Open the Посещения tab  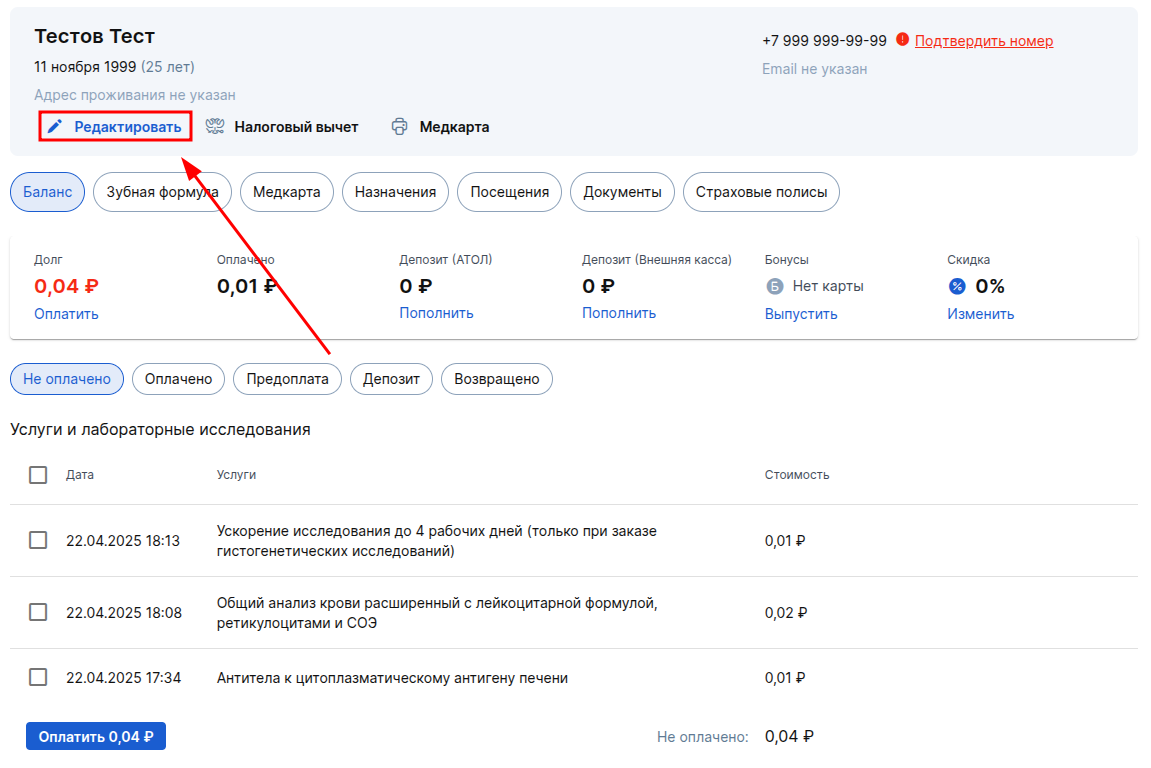(509, 192)
